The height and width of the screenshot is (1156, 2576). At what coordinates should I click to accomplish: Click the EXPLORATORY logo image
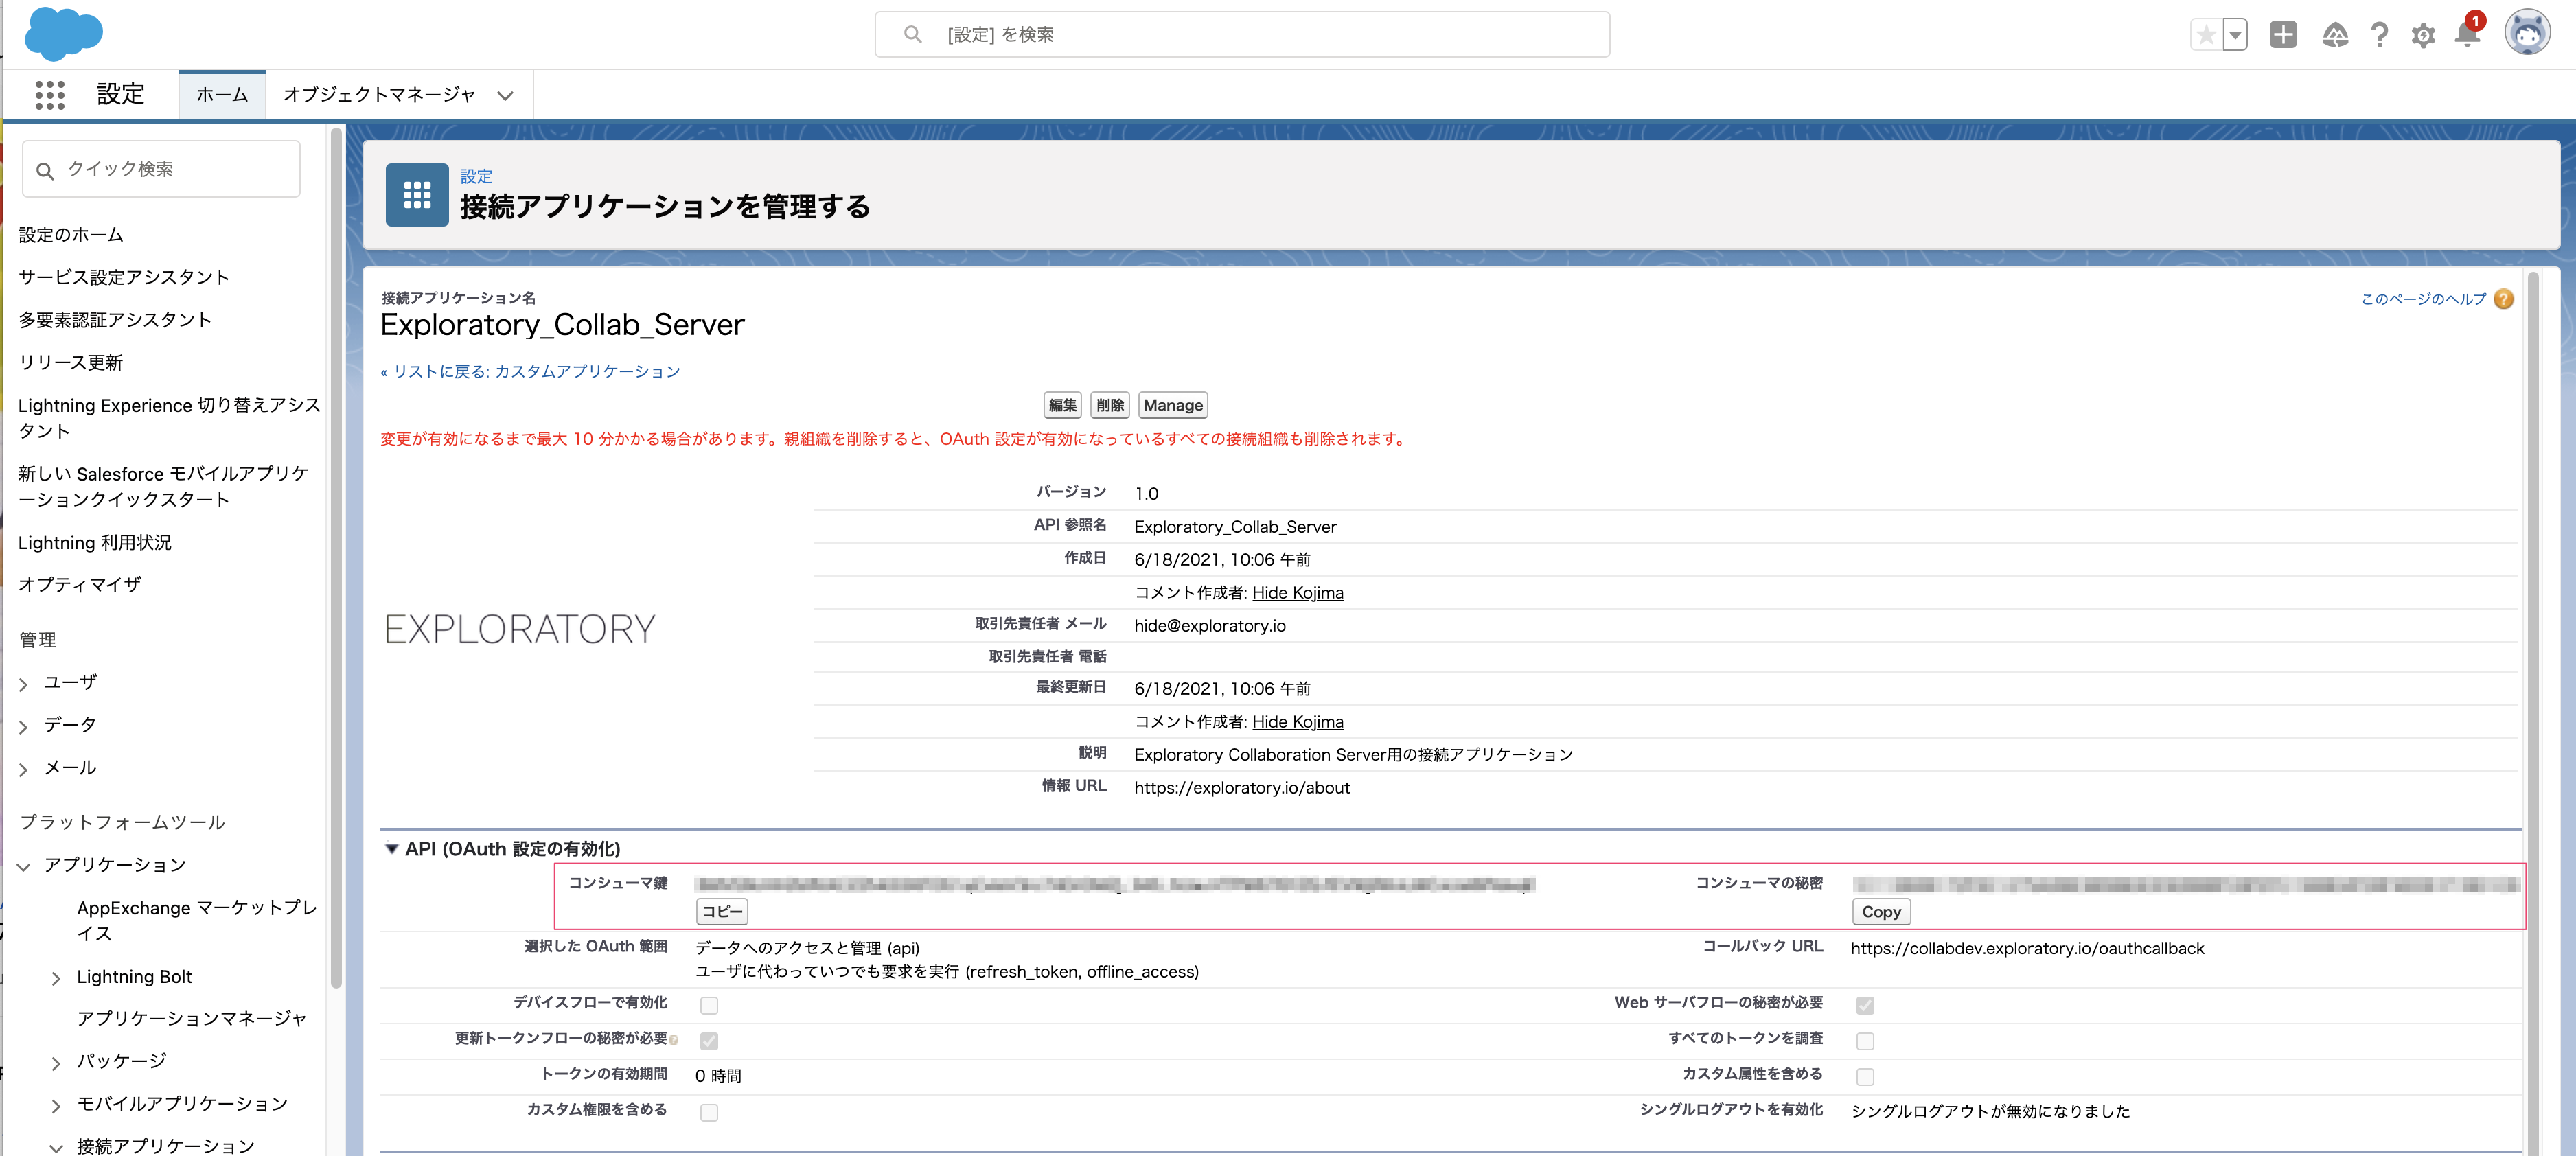(x=520, y=629)
